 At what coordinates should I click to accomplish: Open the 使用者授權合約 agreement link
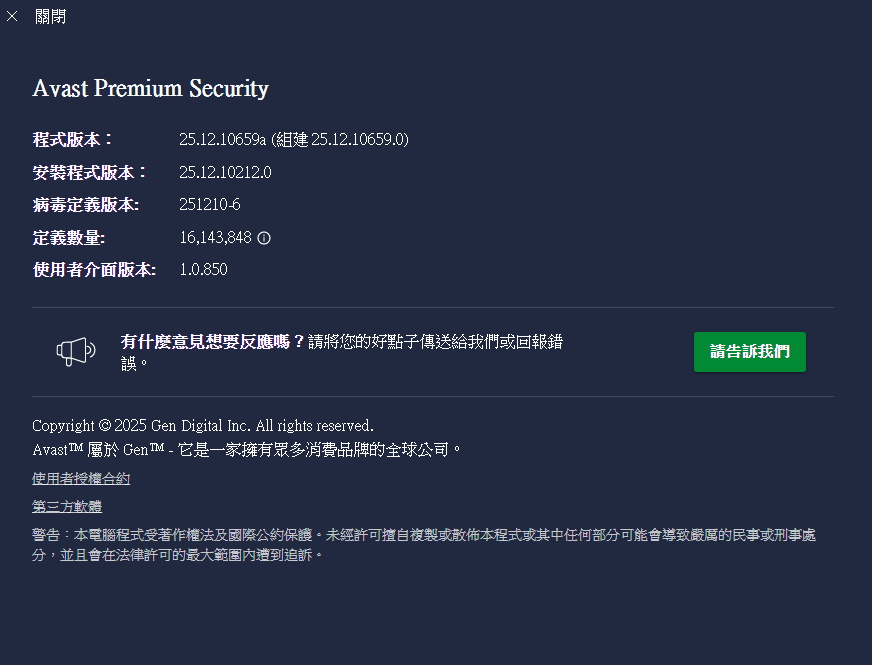click(80, 478)
